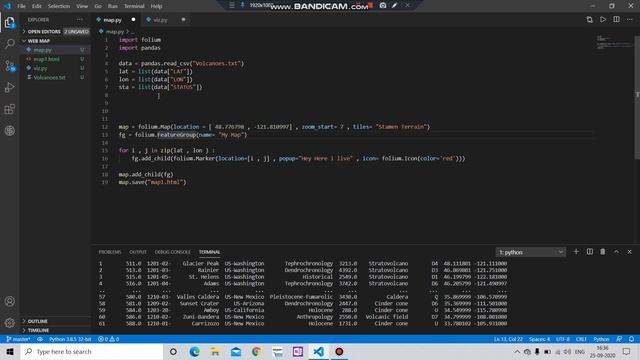This screenshot has width=640, height=360.
Task: Open the Manage gear icon
Action: (10, 323)
